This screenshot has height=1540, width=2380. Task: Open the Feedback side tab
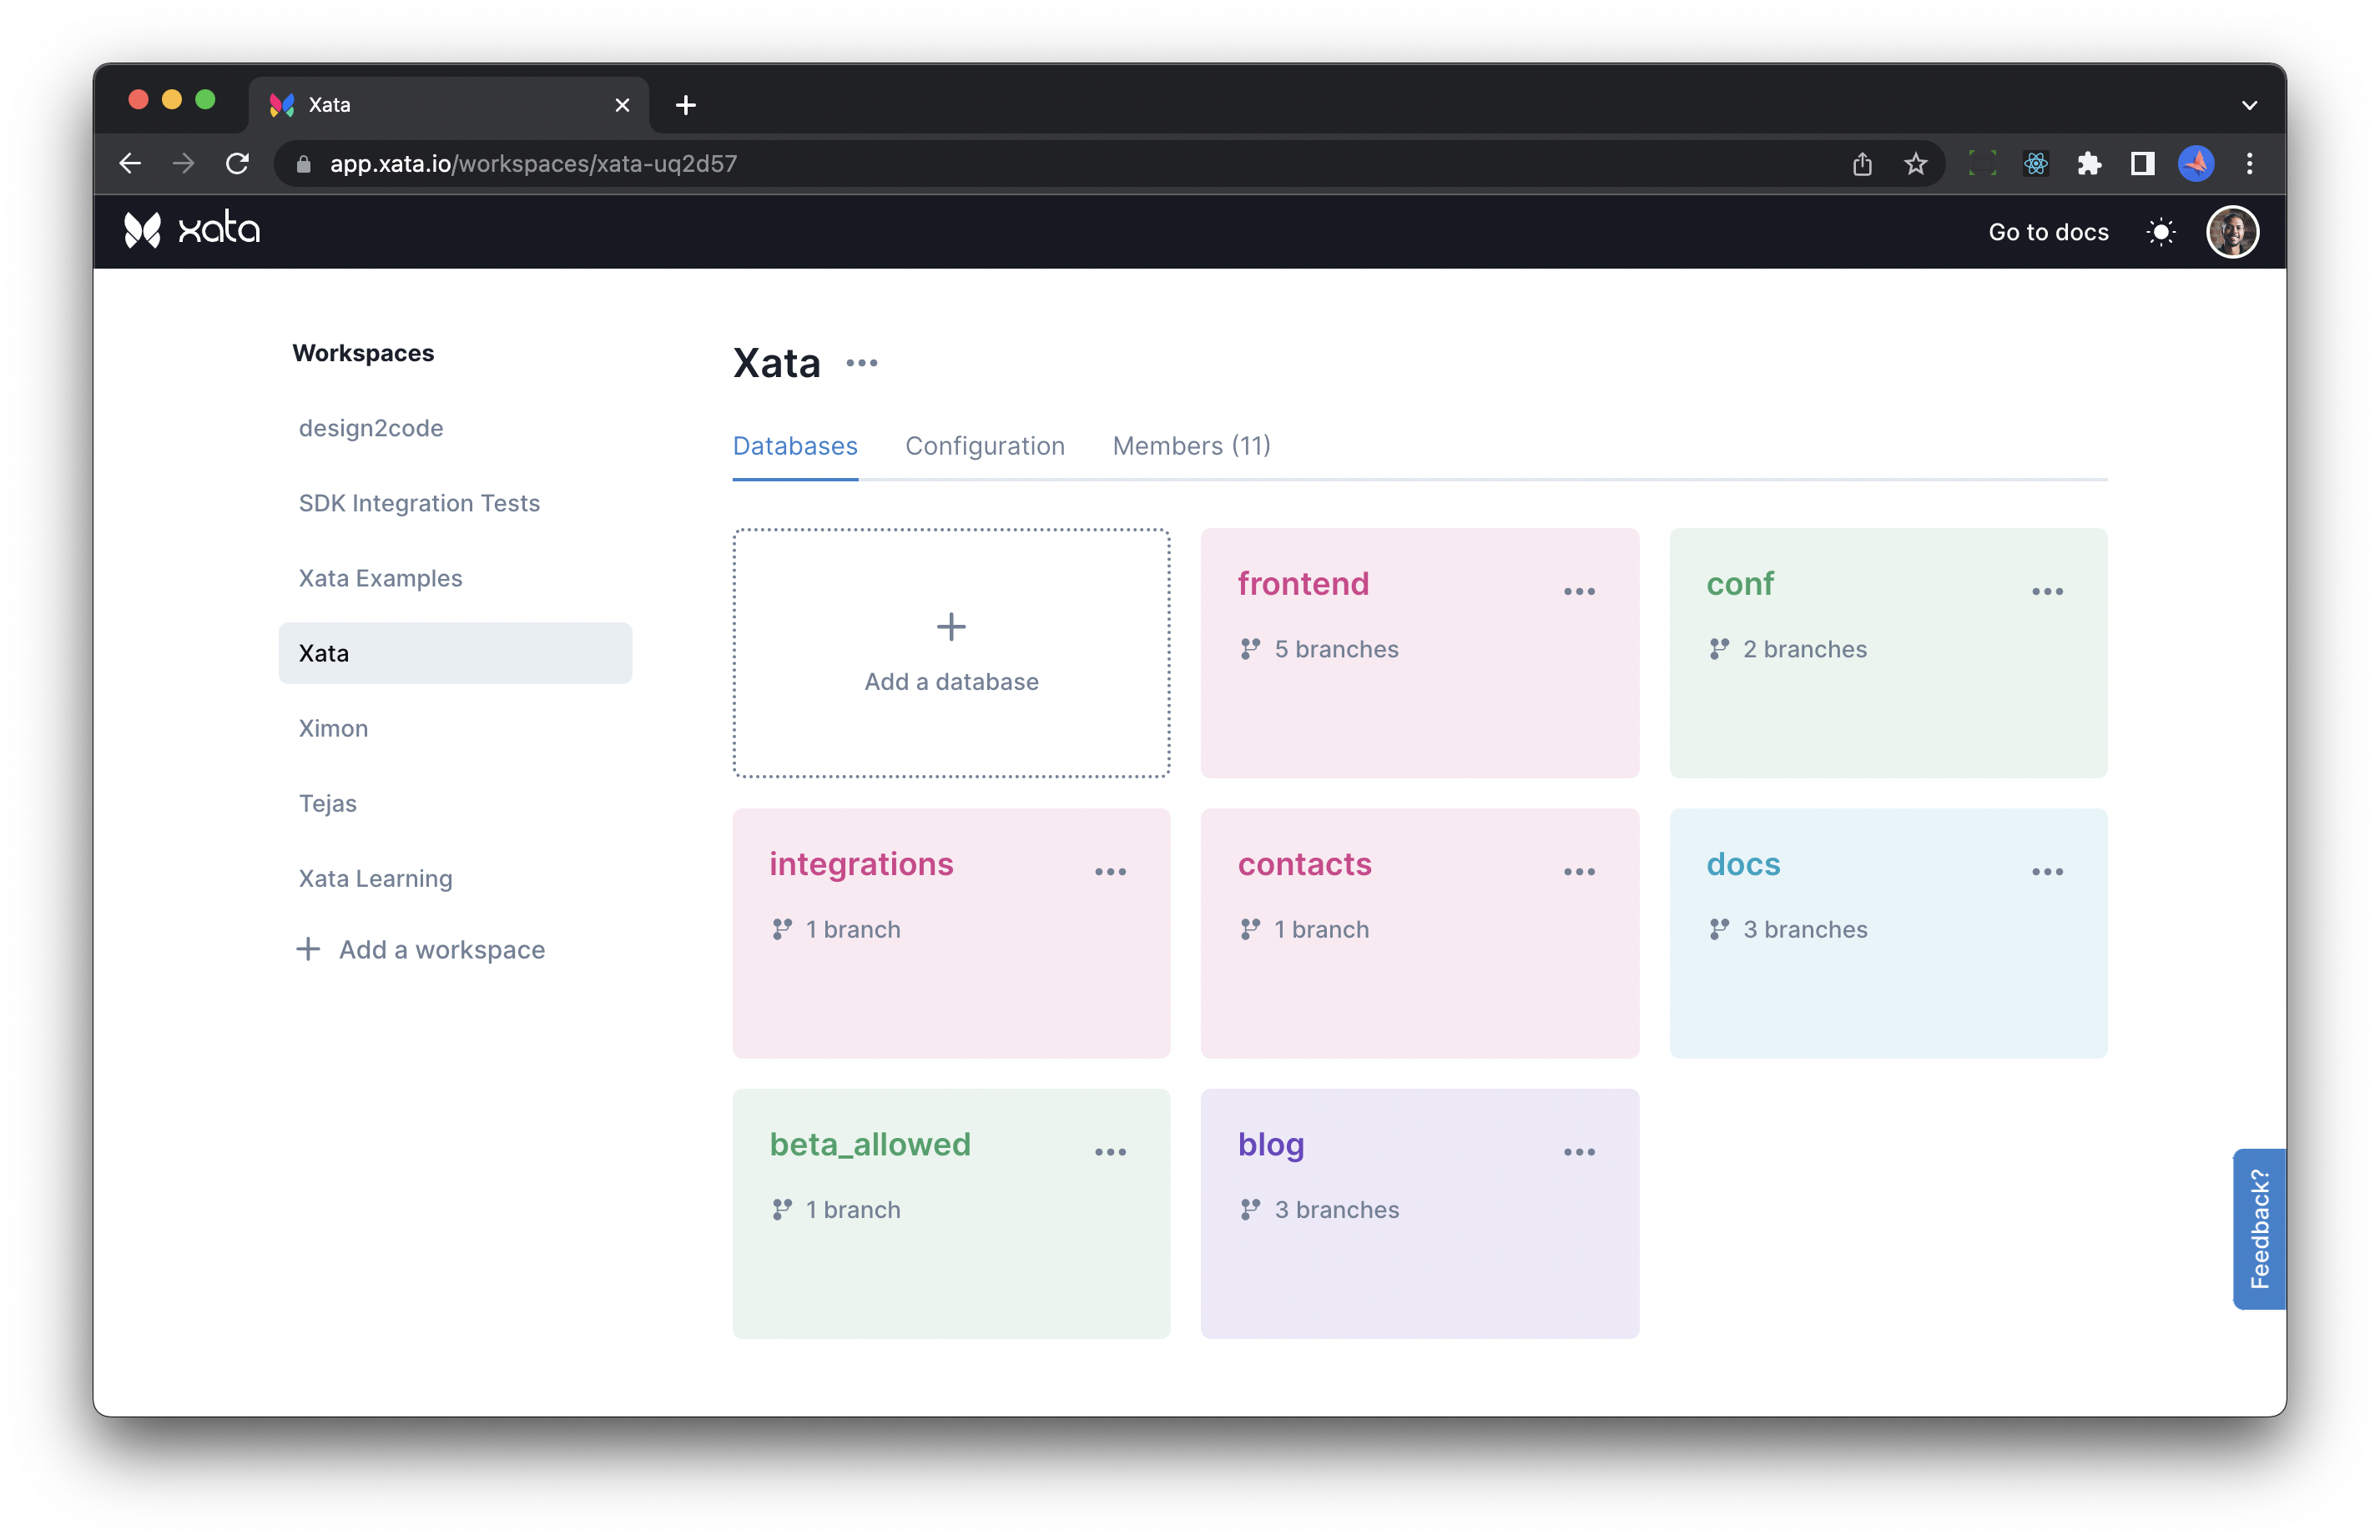(2258, 1228)
